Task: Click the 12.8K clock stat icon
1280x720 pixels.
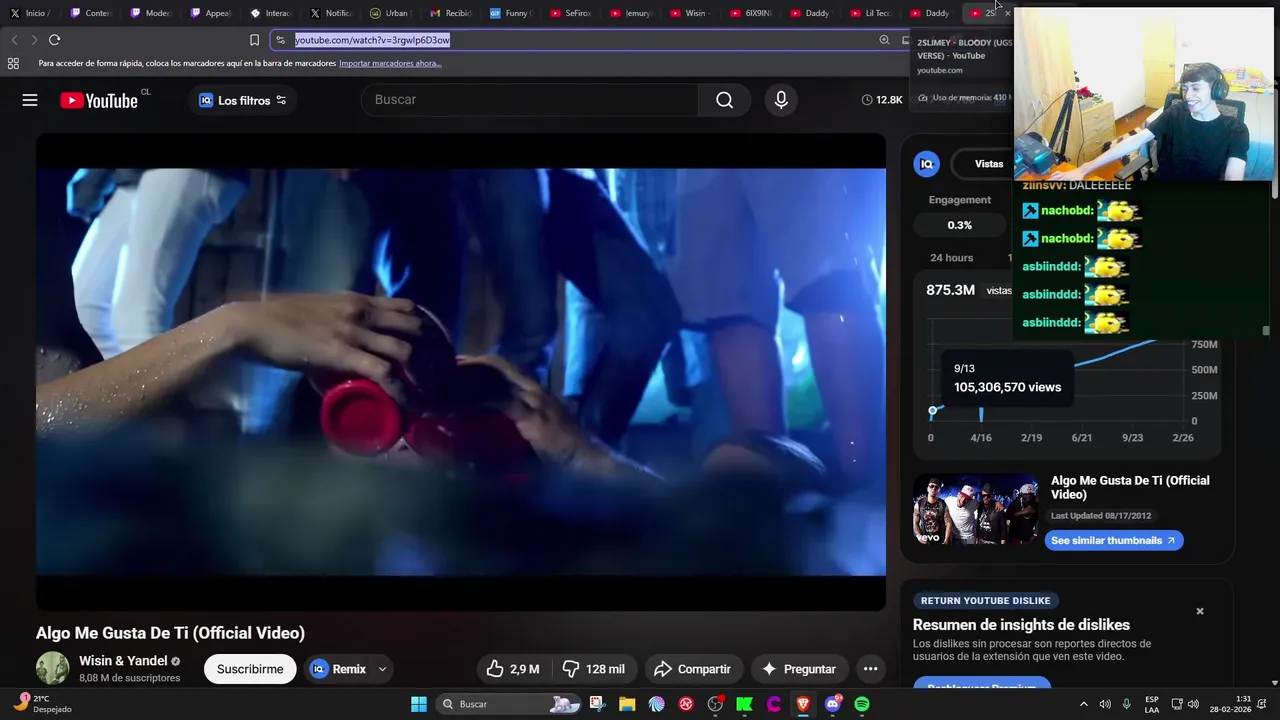Action: [x=867, y=100]
